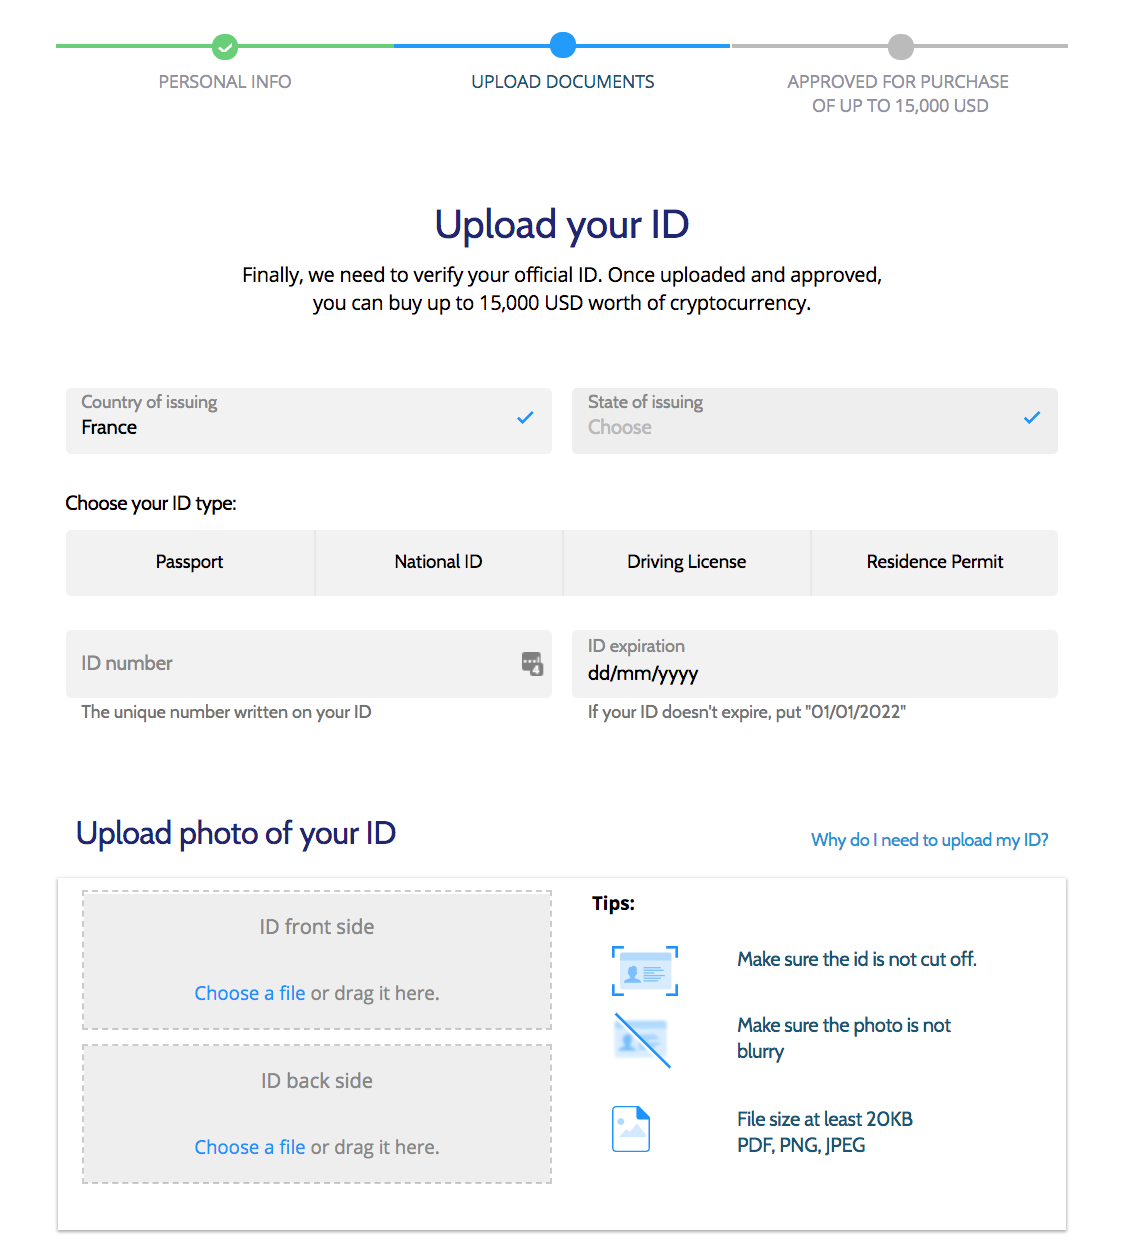This screenshot has width=1122, height=1258.
Task: Choose a file for the ID back side
Action: (x=249, y=1147)
